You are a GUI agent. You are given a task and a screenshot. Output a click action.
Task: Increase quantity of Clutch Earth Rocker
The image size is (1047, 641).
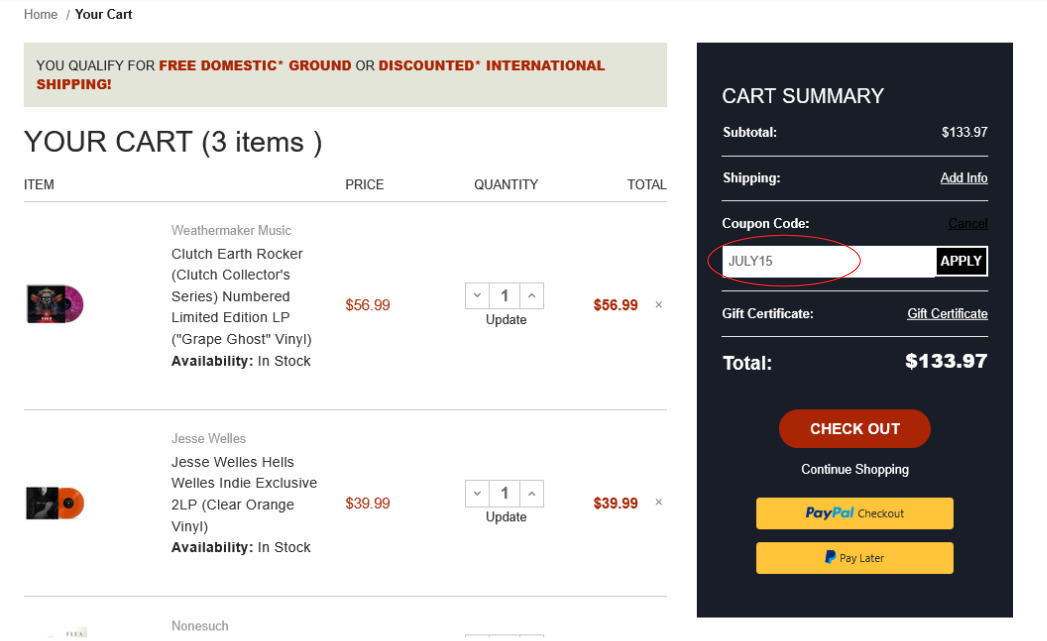click(x=532, y=295)
